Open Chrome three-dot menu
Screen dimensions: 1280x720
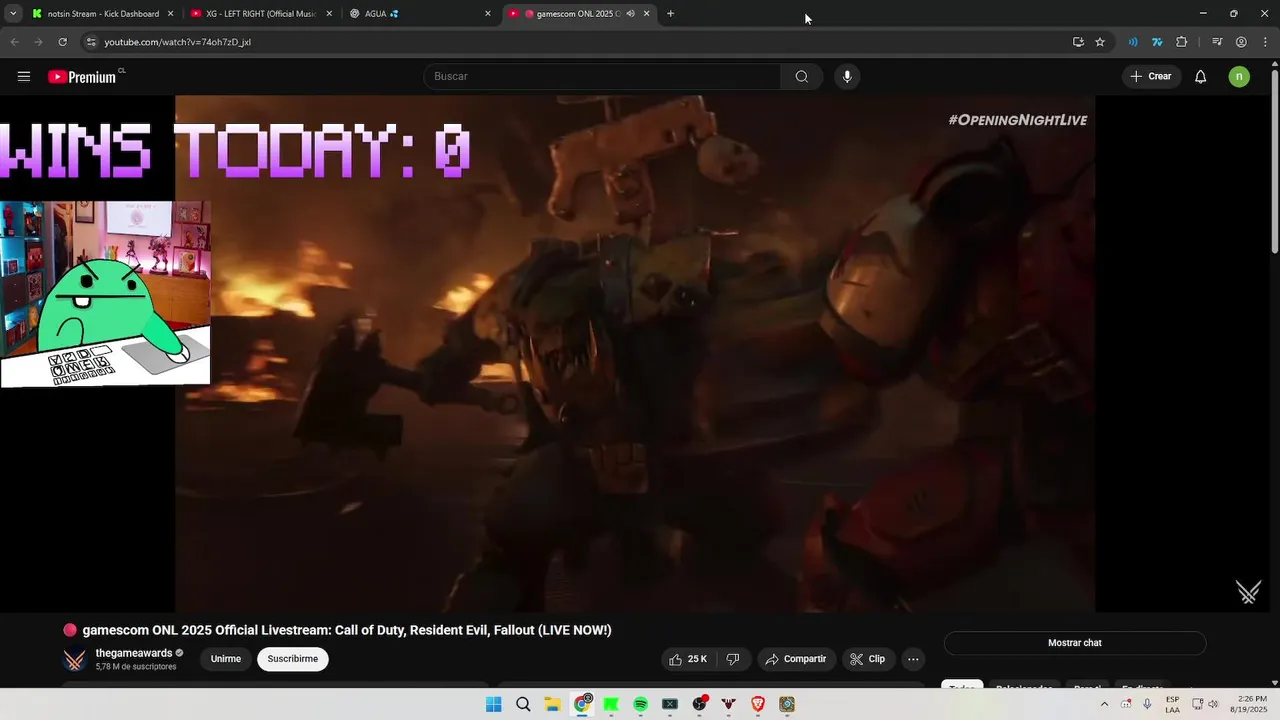coord(1265,42)
